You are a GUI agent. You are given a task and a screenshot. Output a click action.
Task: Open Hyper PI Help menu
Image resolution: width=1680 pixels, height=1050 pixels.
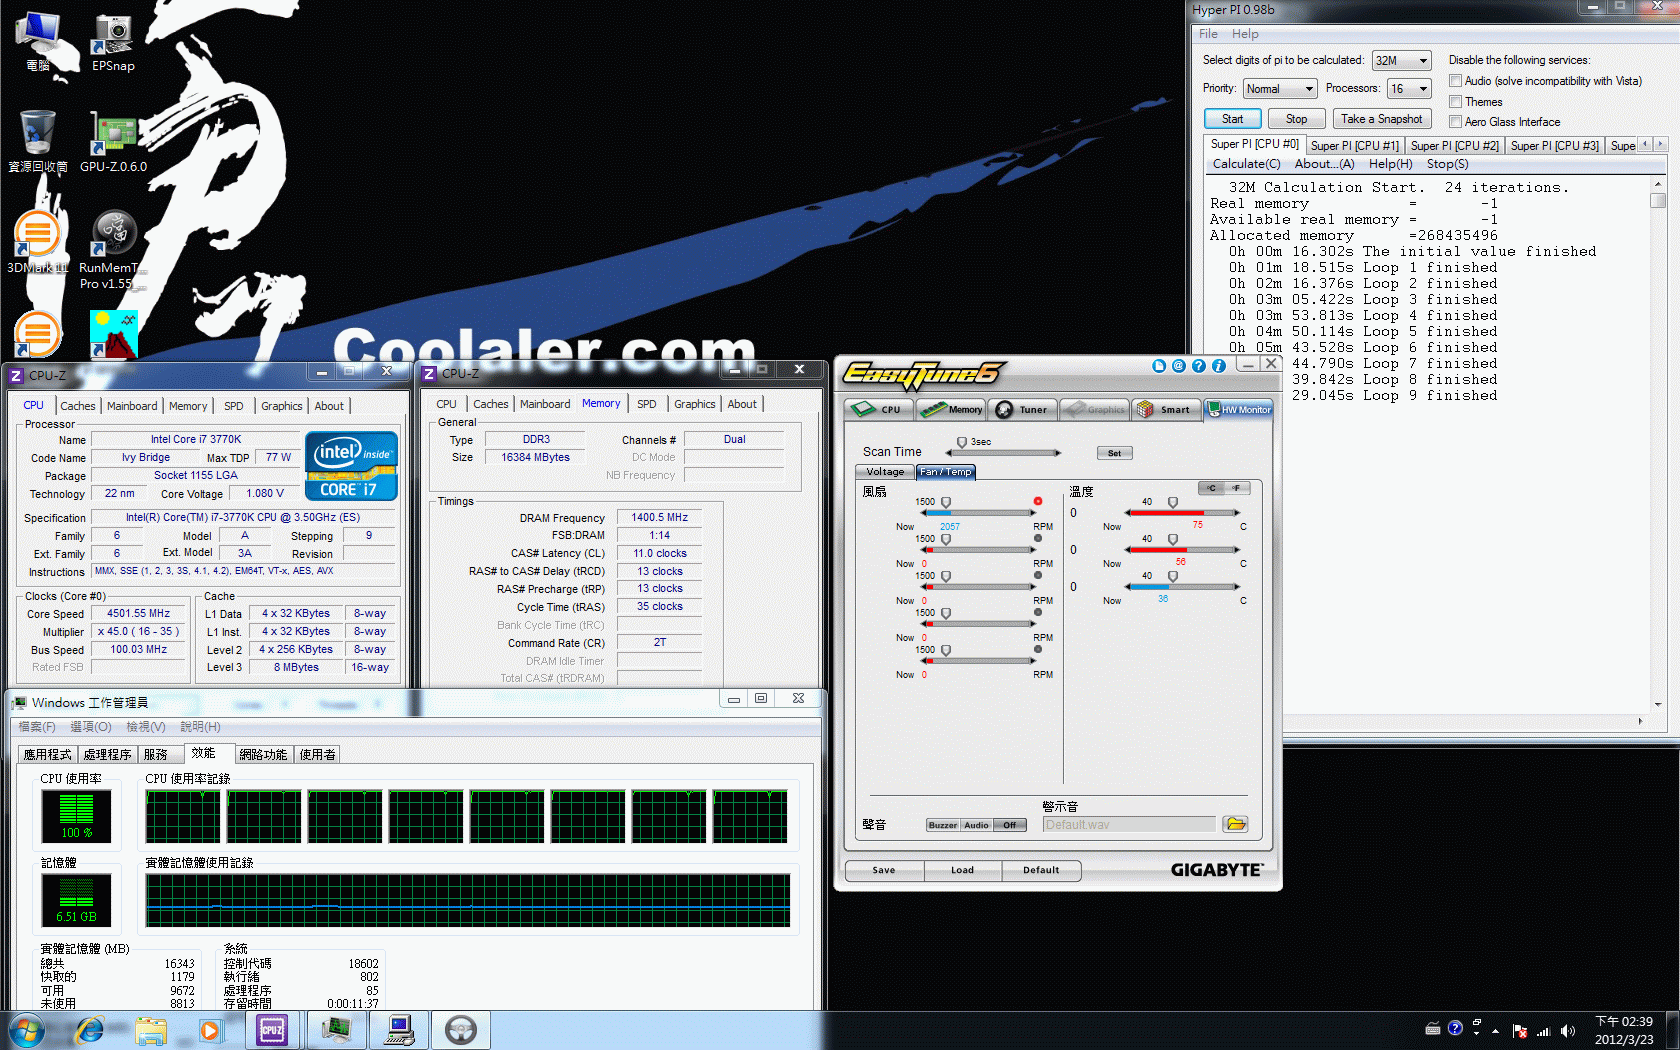(x=1245, y=34)
